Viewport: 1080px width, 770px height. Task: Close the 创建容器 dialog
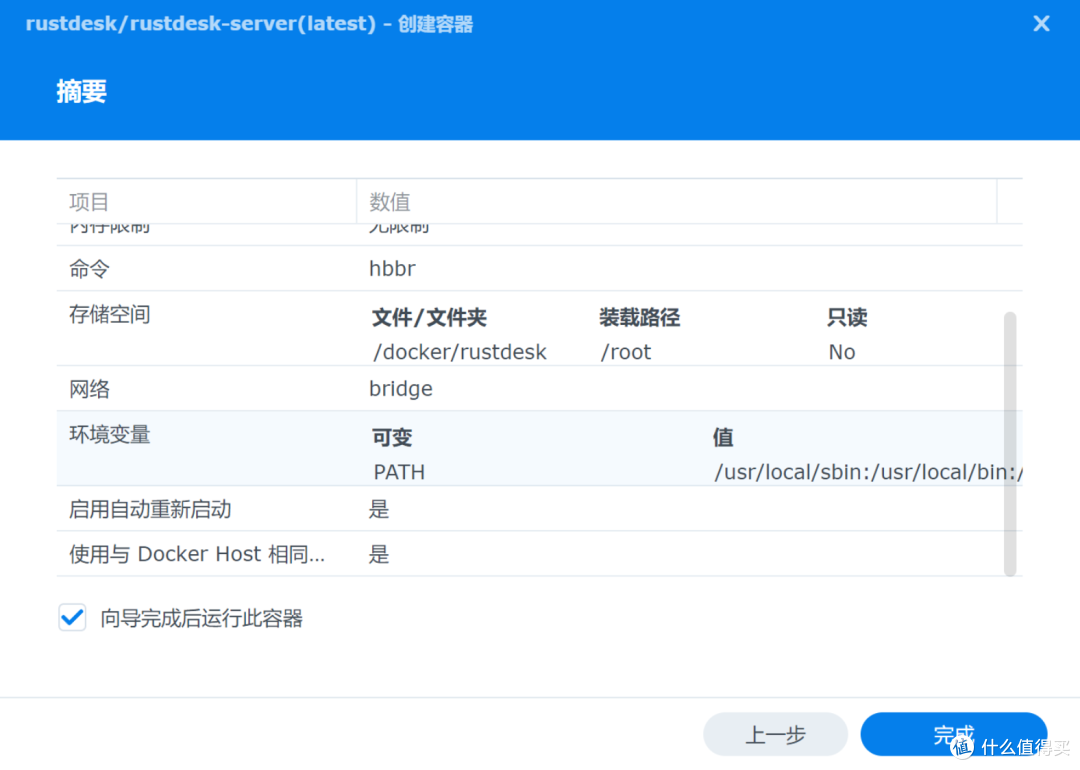tap(1041, 23)
